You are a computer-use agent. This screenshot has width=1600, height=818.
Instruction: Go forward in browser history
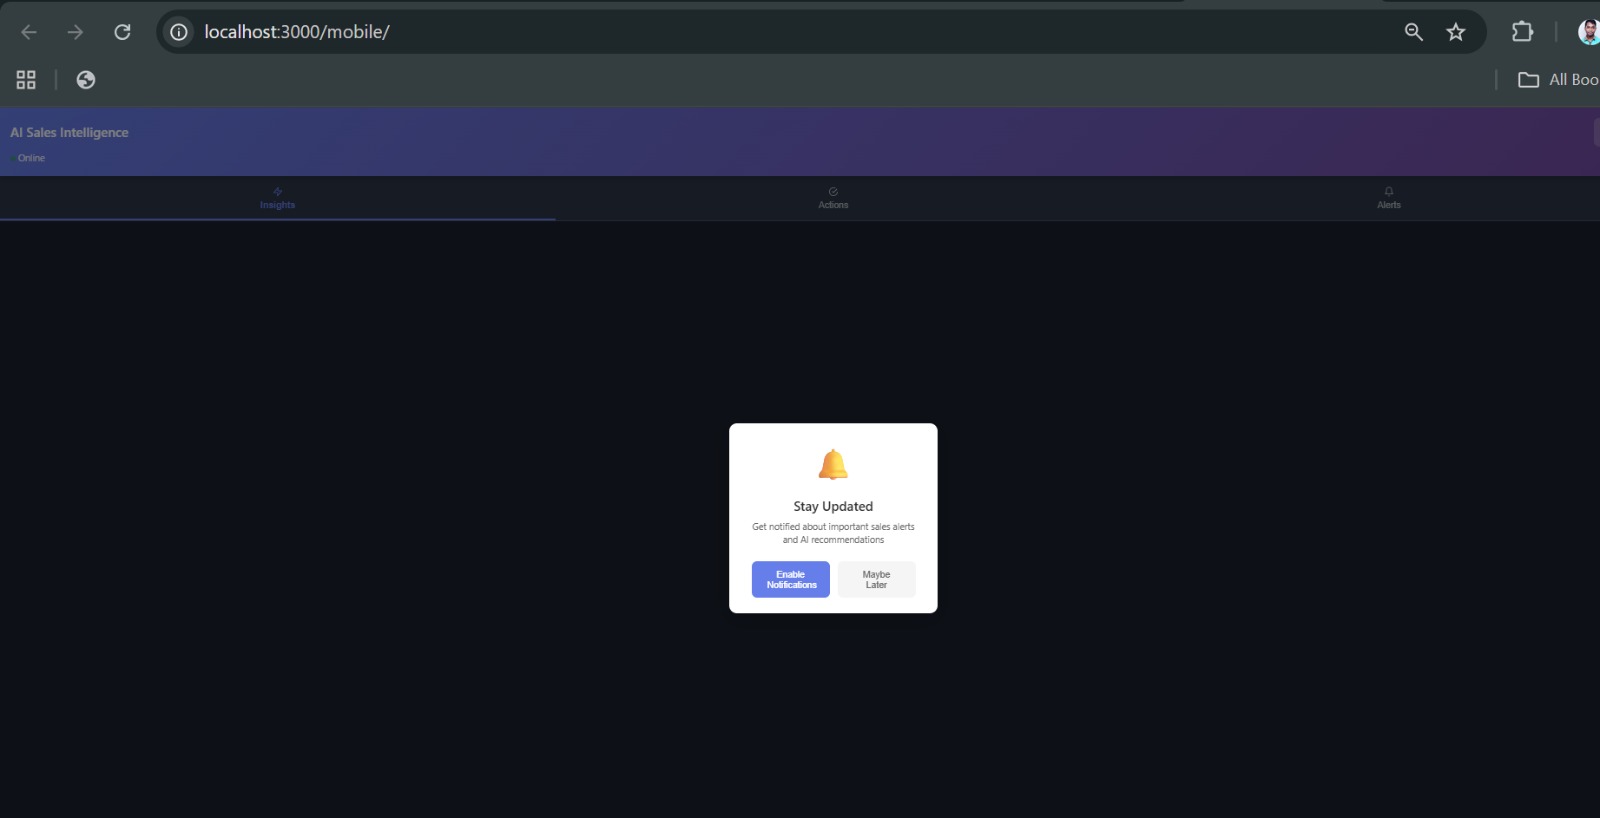pyautogui.click(x=75, y=32)
